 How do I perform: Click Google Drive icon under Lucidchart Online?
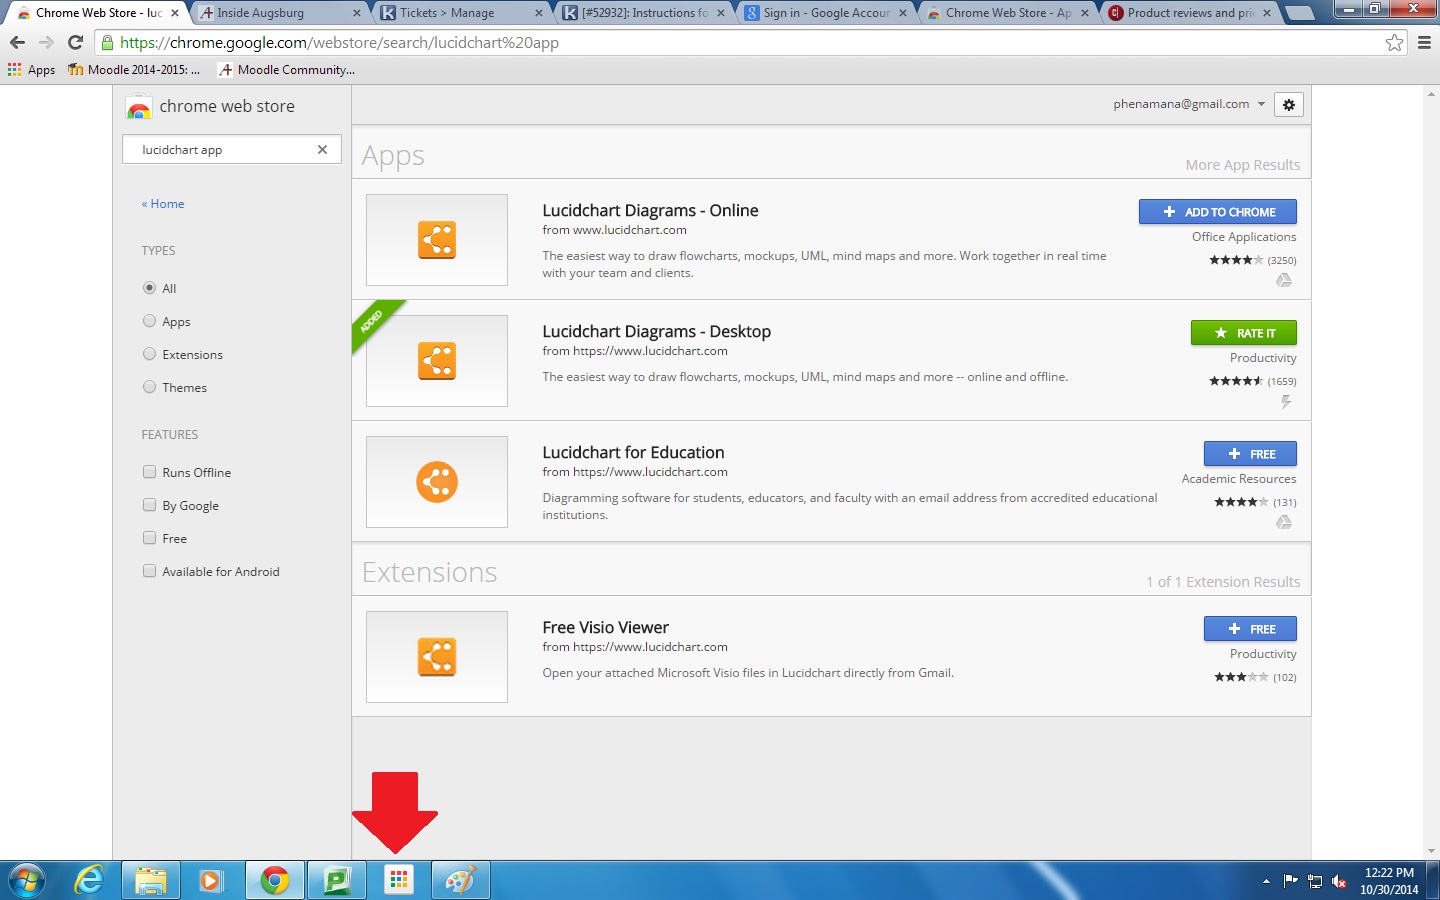coord(1284,281)
